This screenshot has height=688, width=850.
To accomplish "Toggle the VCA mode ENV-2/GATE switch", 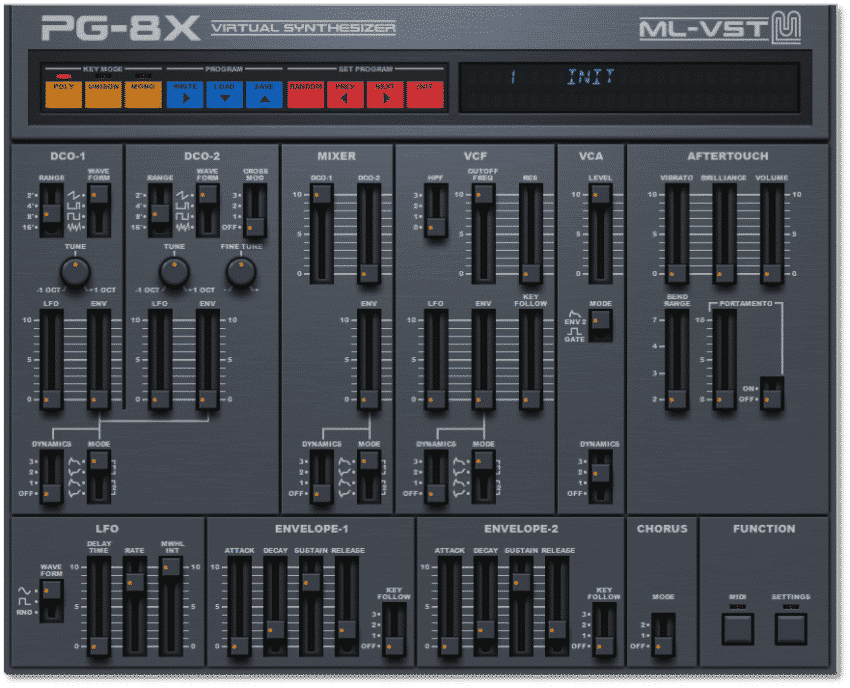I will click(x=600, y=325).
